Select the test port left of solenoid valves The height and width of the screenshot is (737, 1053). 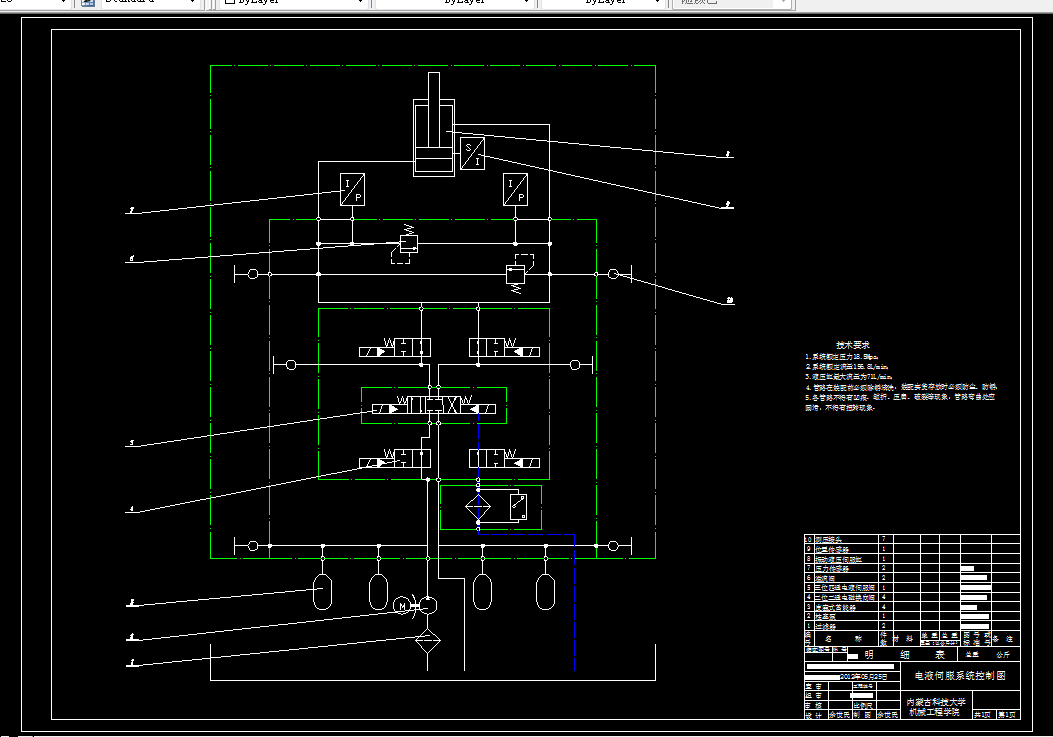291,365
